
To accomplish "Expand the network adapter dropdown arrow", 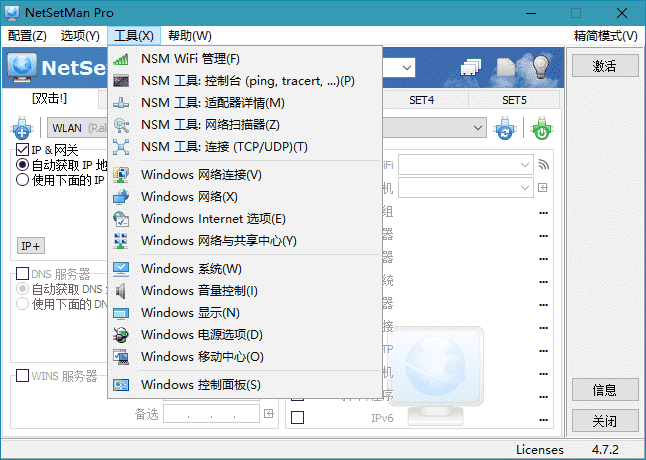I will 478,128.
